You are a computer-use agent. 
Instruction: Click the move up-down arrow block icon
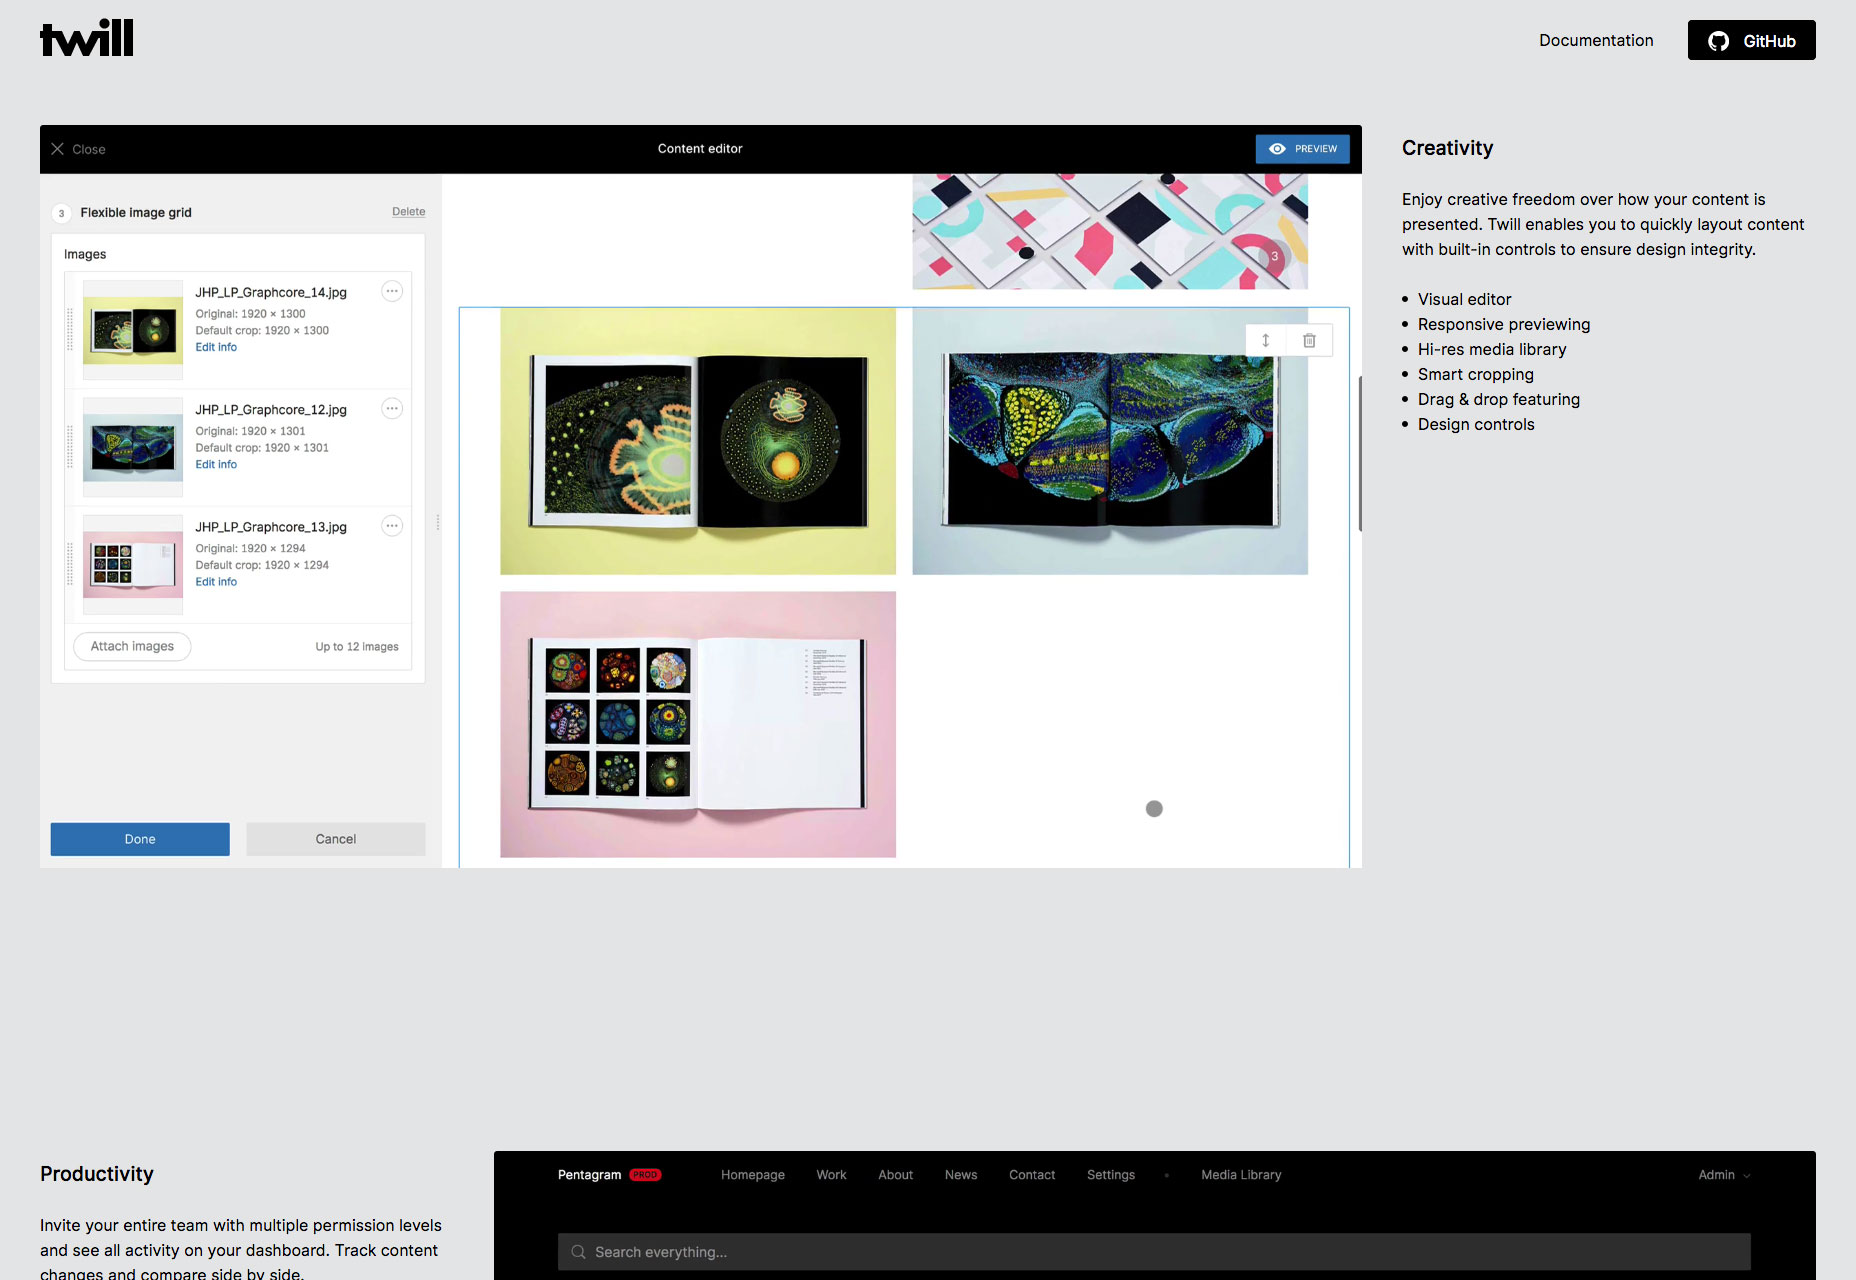pyautogui.click(x=1265, y=340)
